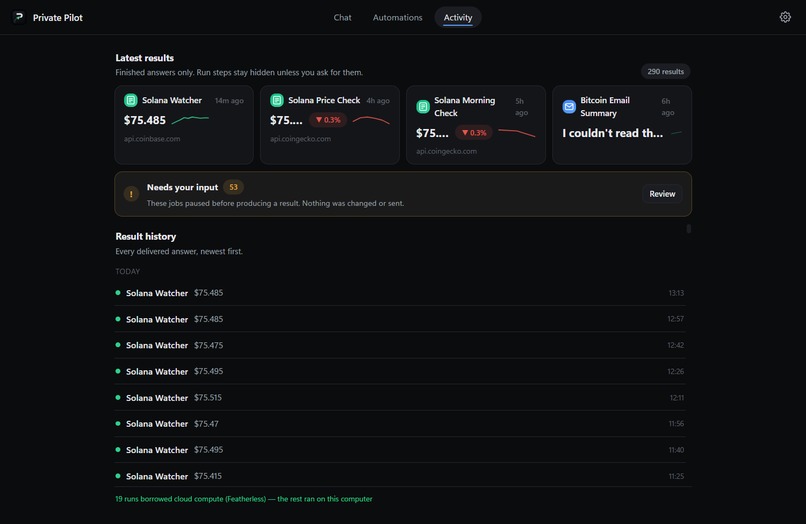The height and width of the screenshot is (524, 806).
Task: Click the 4h ago timestamp
Action: [378, 101]
